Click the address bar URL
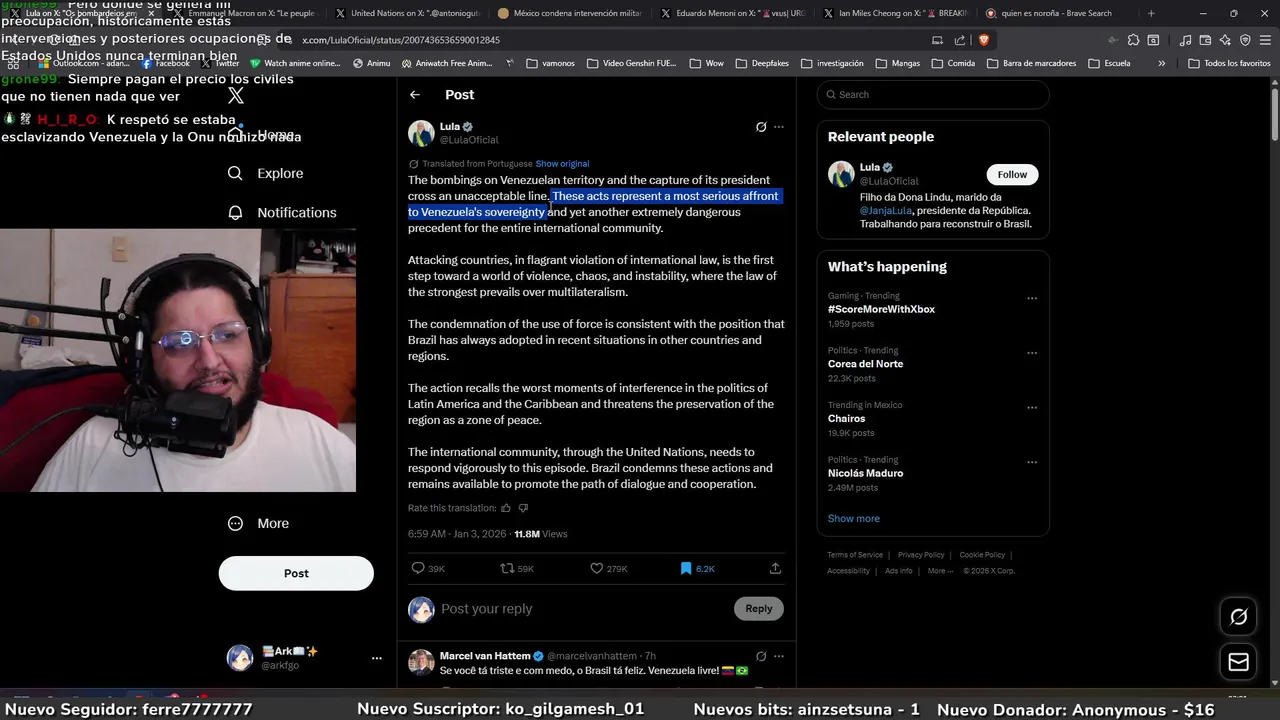Image resolution: width=1280 pixels, height=720 pixels. (x=401, y=40)
